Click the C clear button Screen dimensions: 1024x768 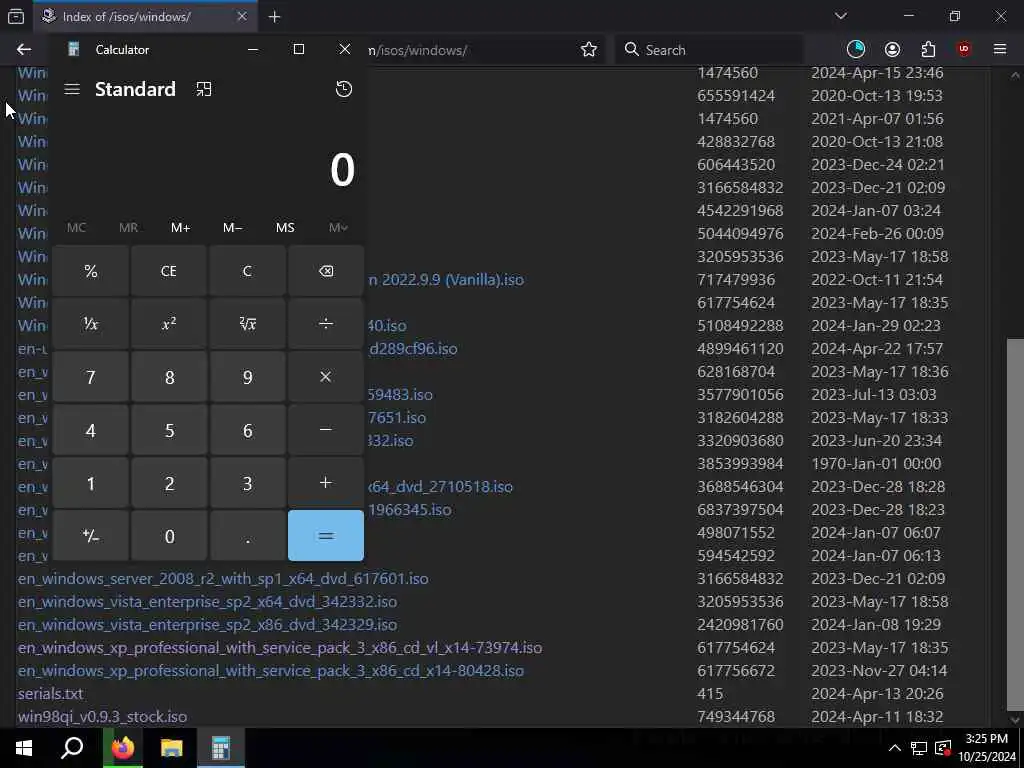(x=247, y=271)
